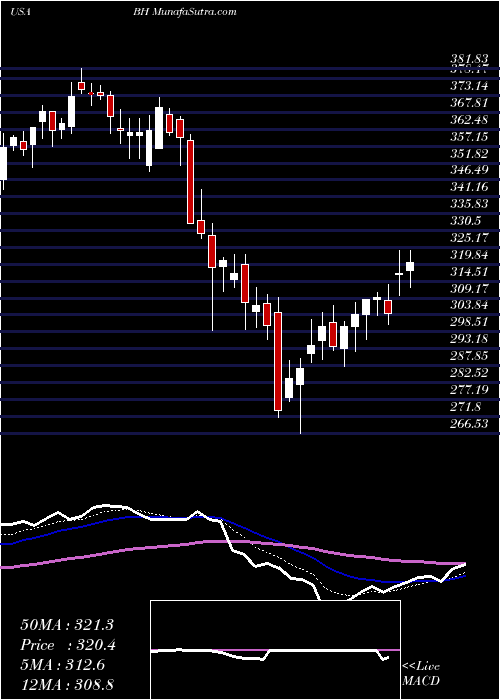Click the 346.49 price label
The height and width of the screenshot is (700, 500).
coord(468,171)
